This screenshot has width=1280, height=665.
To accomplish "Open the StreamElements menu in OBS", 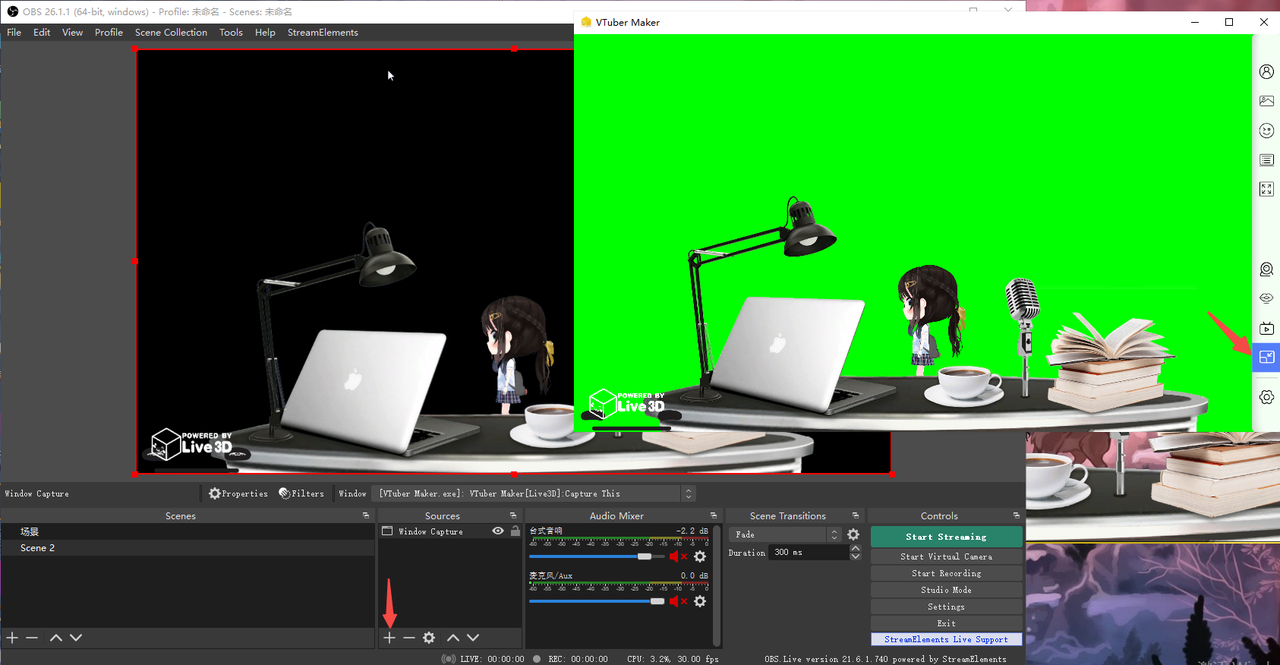I will point(322,32).
